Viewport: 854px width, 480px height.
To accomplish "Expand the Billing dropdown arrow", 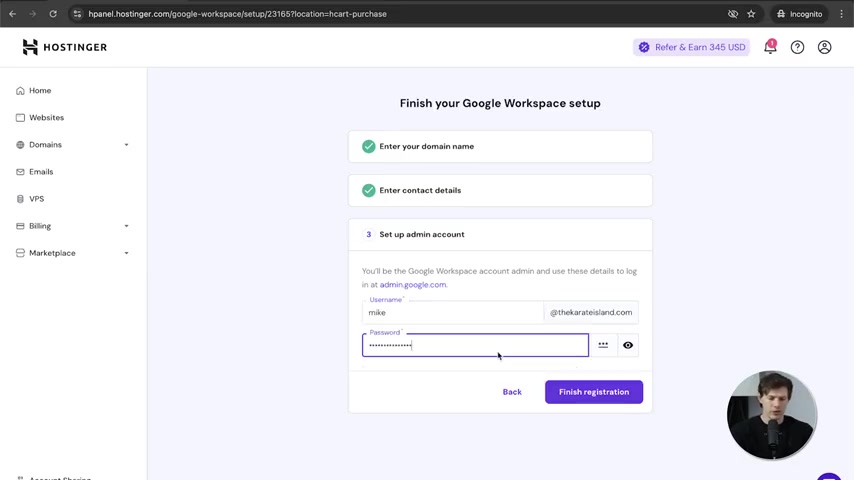I will [126, 226].
